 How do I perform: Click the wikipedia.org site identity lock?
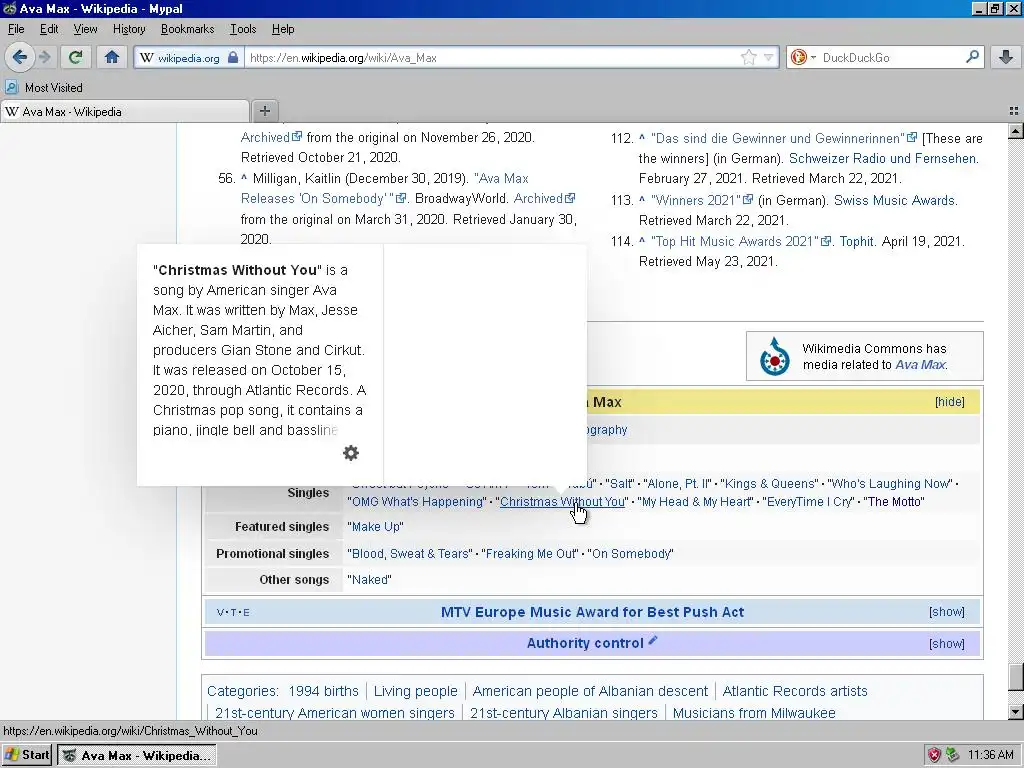pos(188,57)
